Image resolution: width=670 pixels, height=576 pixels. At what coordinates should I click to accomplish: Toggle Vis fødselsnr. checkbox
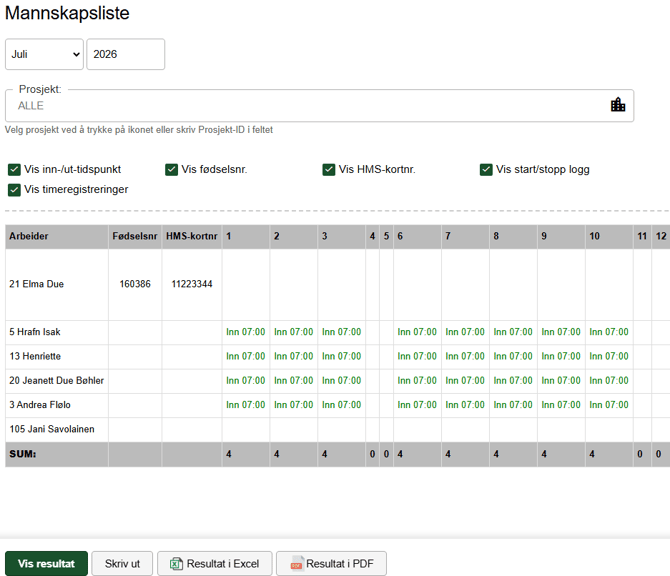pos(171,170)
